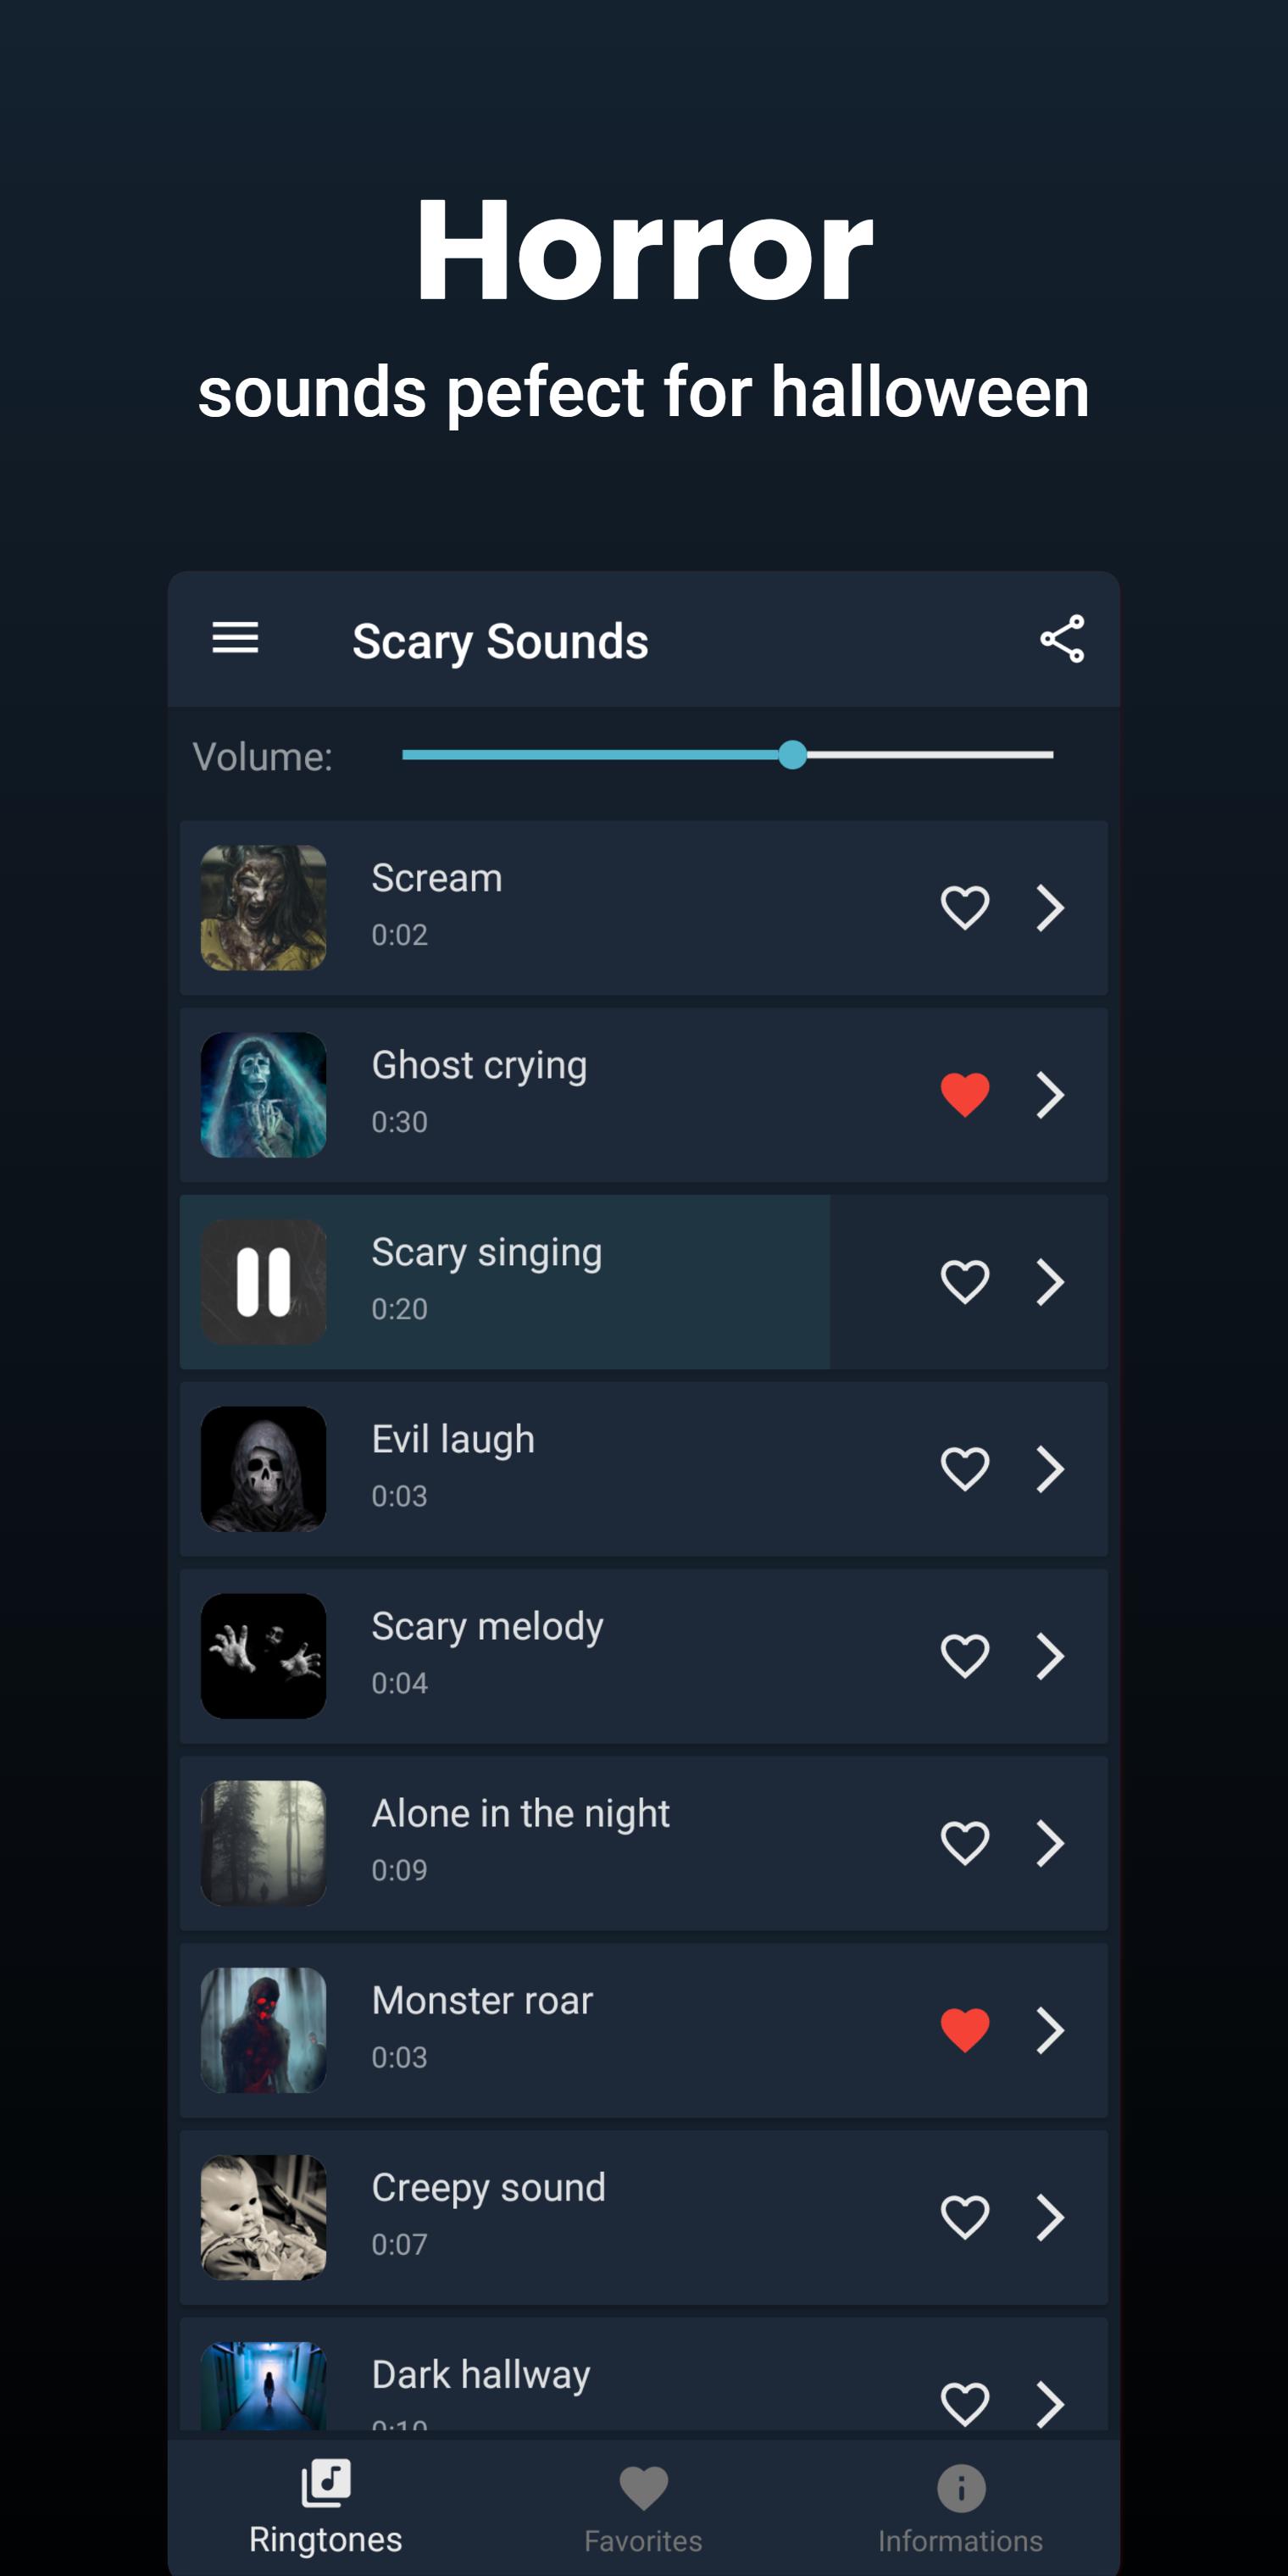Viewport: 1288px width, 2576px height.
Task: Open the Informations tab
Action: [x=960, y=2507]
